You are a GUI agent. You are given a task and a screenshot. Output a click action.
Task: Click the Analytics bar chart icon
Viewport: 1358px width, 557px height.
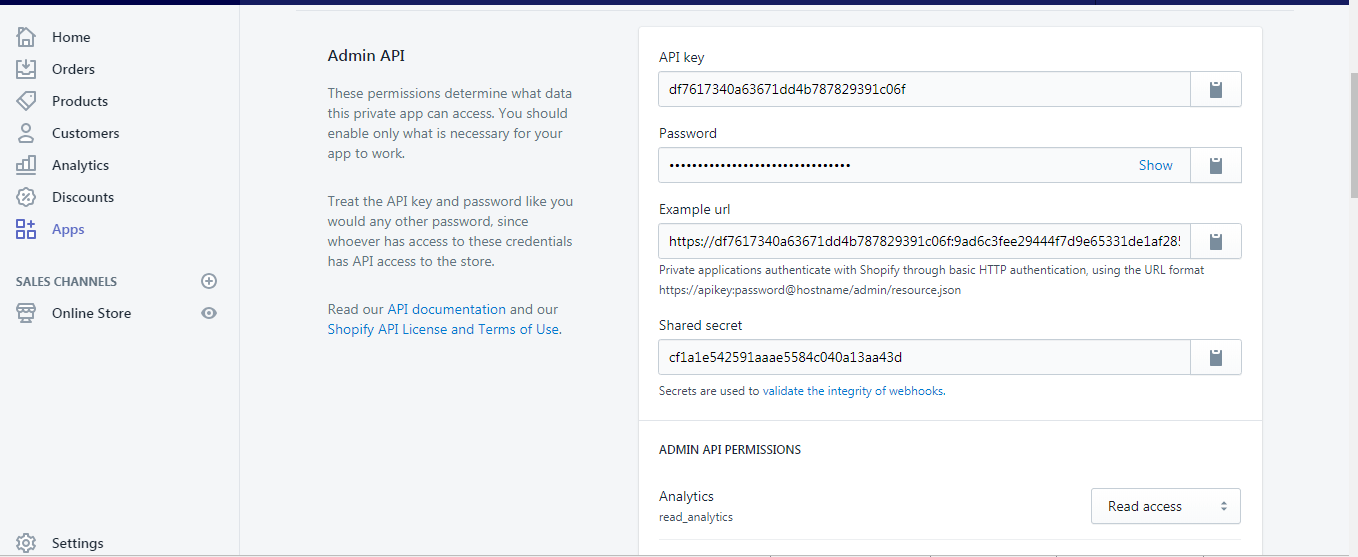point(26,165)
